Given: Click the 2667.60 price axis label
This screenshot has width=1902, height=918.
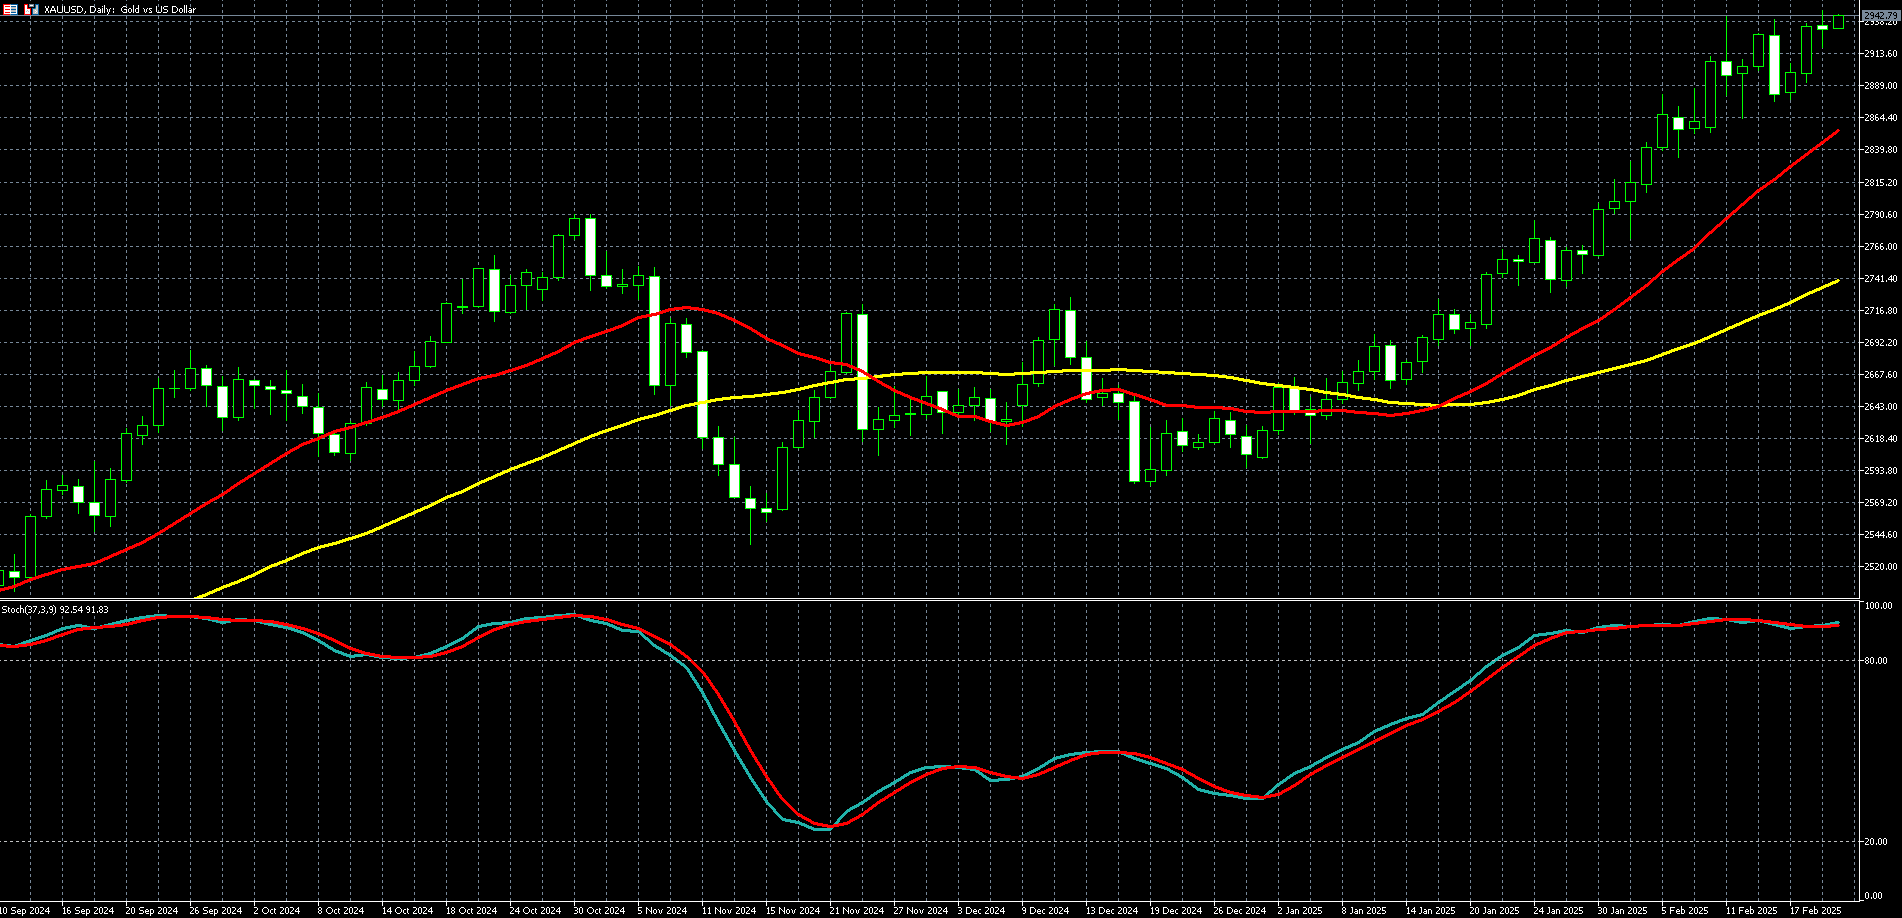Looking at the screenshot, I should [x=1880, y=375].
